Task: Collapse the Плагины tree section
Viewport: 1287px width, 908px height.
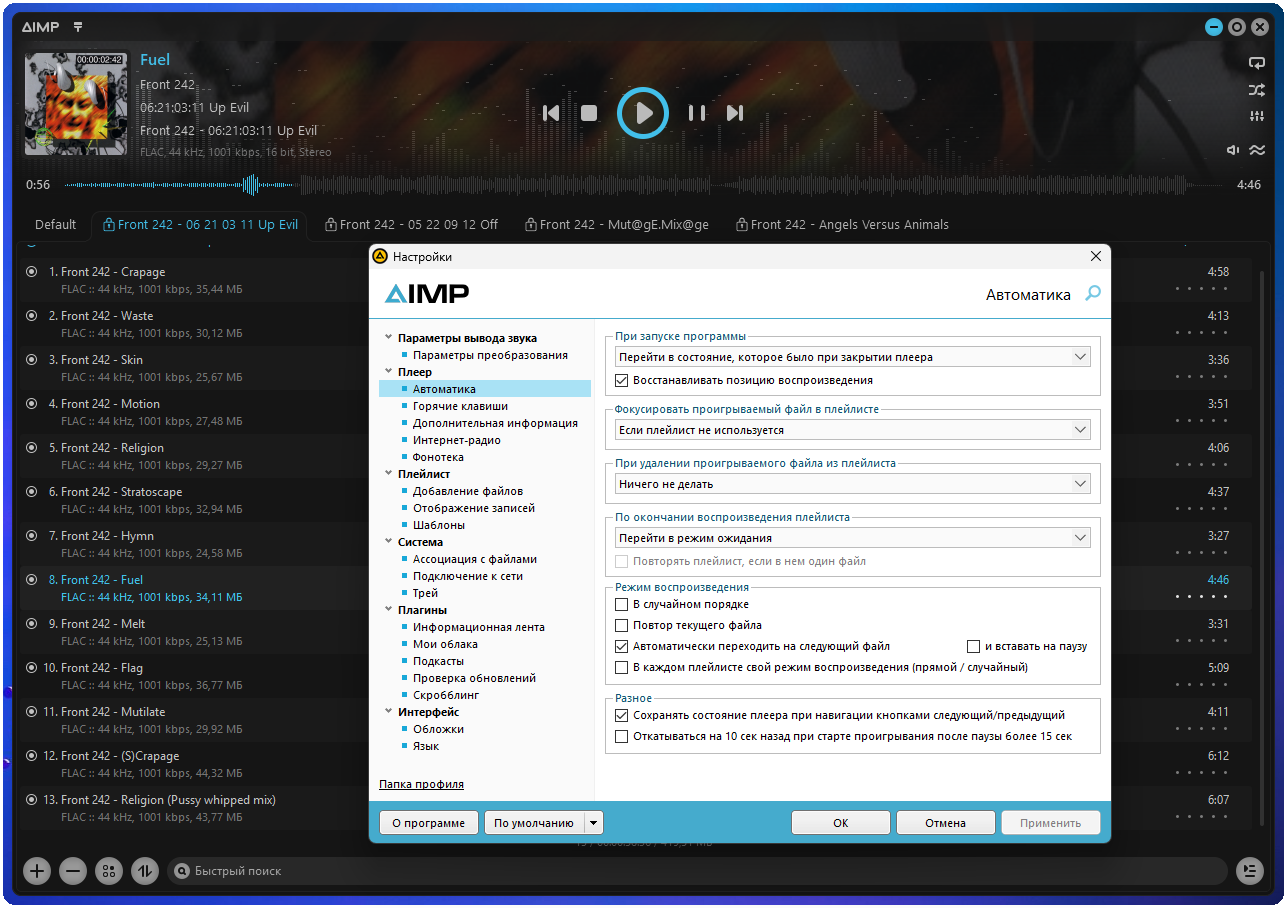Action: (x=388, y=610)
